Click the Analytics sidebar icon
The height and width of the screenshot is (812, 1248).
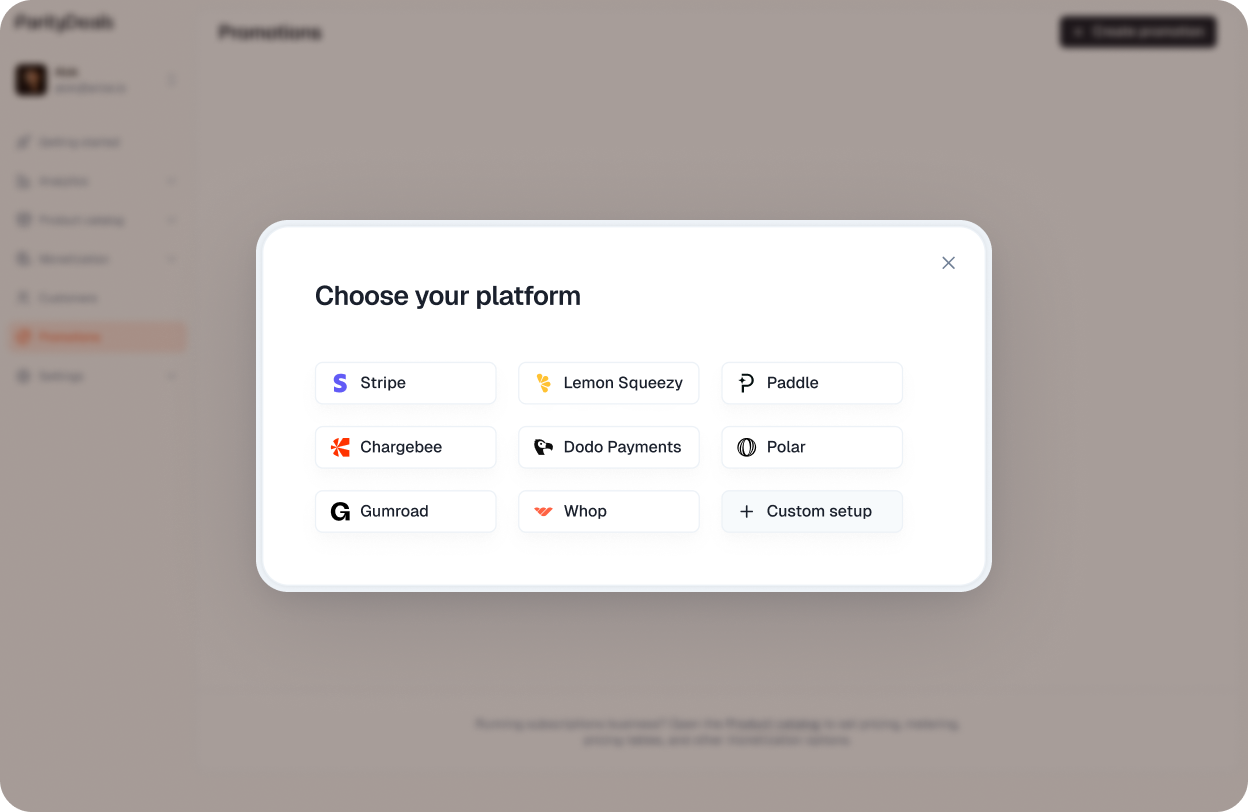pos(23,181)
